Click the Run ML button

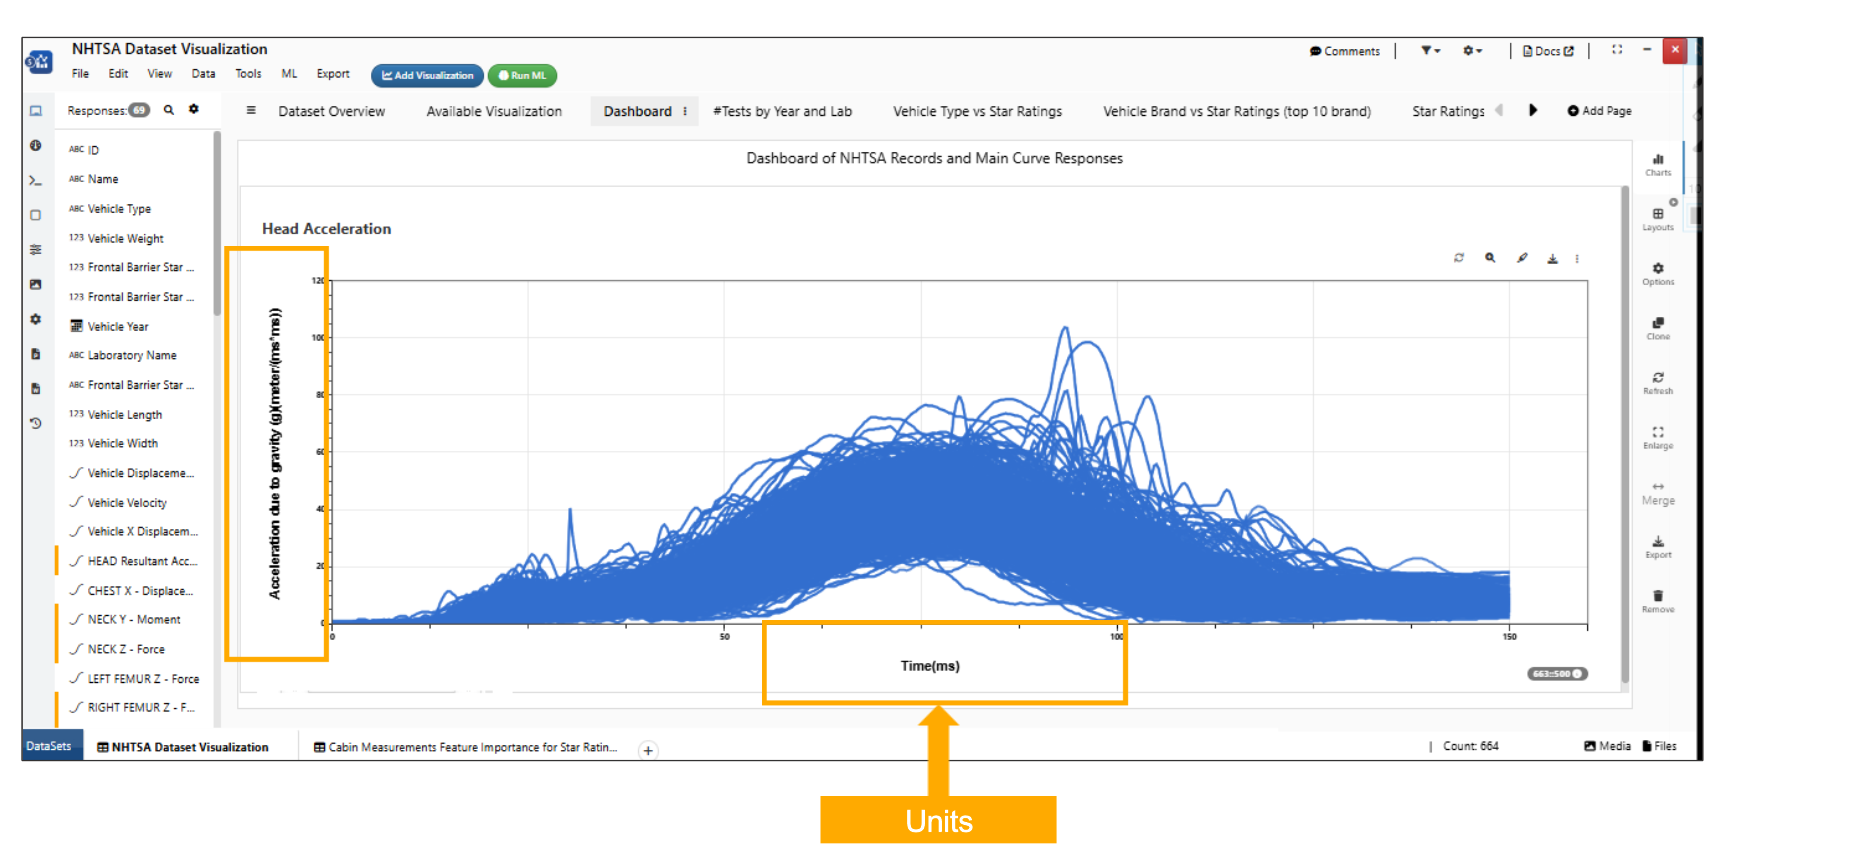(522, 75)
